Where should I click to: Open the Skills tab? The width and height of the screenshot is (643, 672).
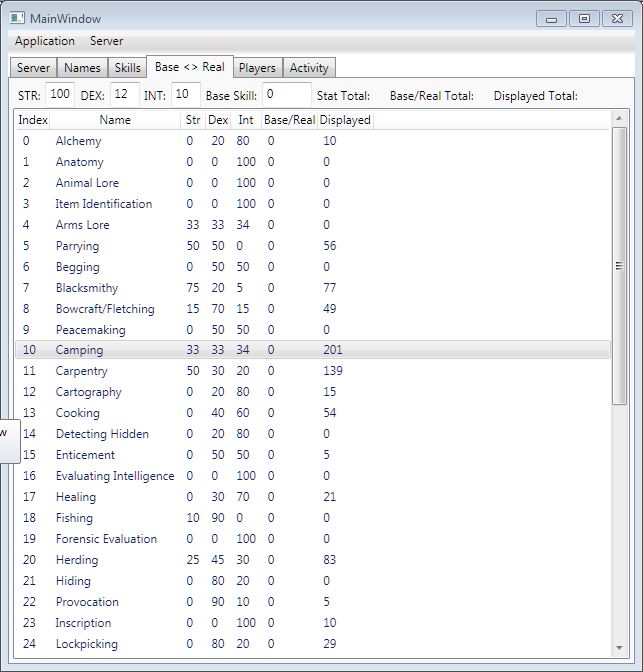coord(128,68)
